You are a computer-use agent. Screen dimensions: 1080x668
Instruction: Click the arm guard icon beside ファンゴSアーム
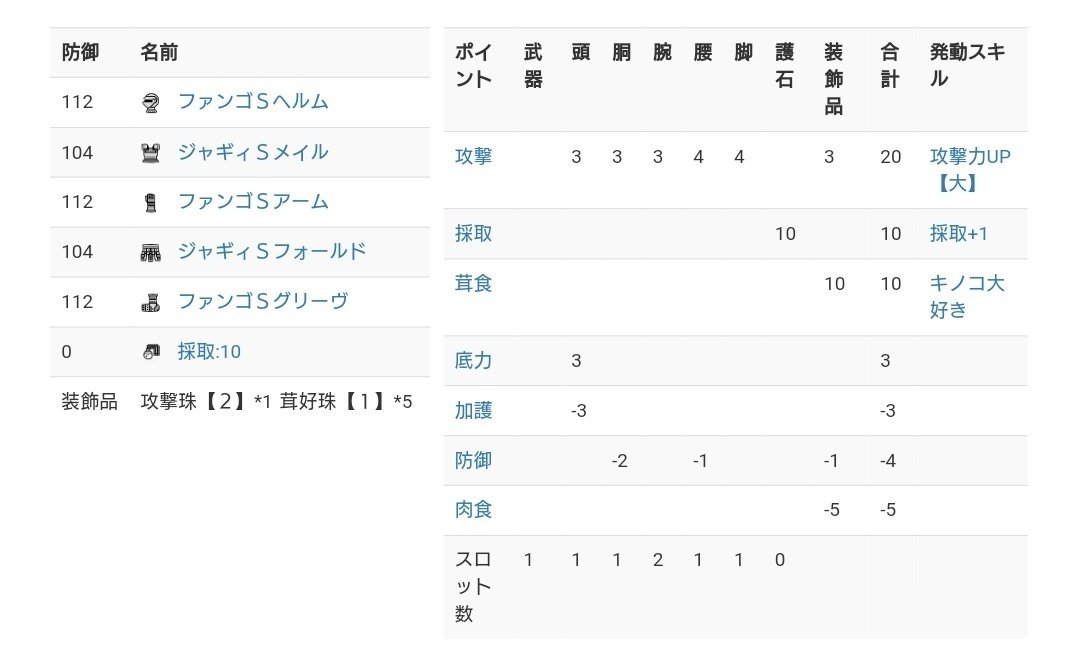[x=151, y=202]
